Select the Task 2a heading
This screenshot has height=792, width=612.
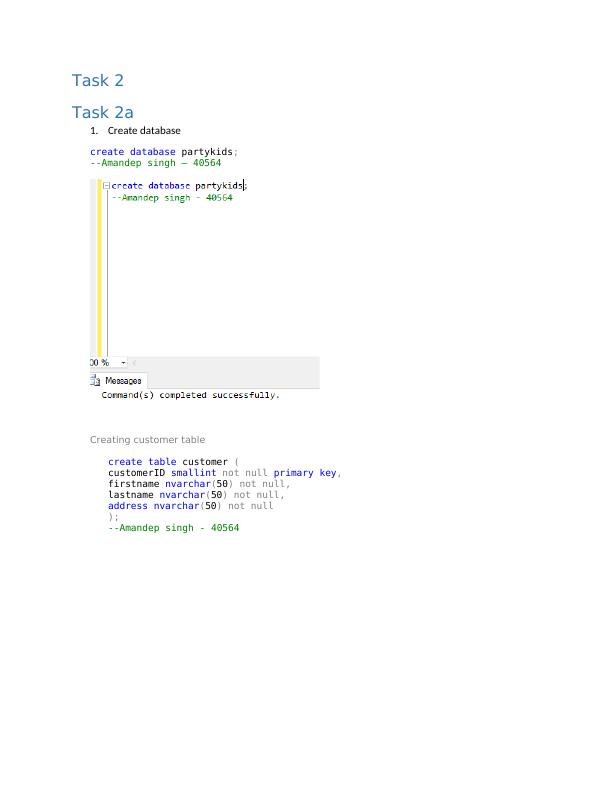(102, 113)
